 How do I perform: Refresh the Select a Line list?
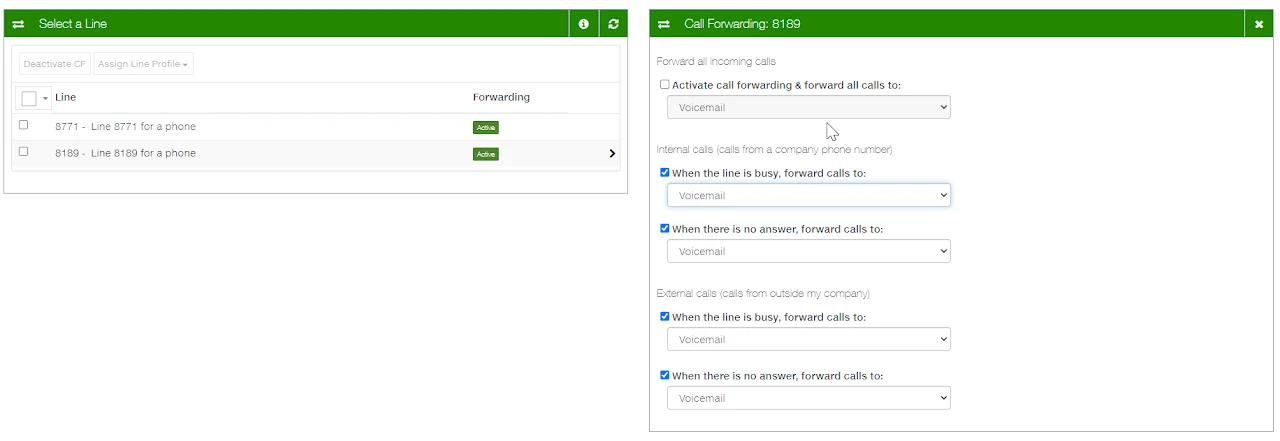click(613, 23)
